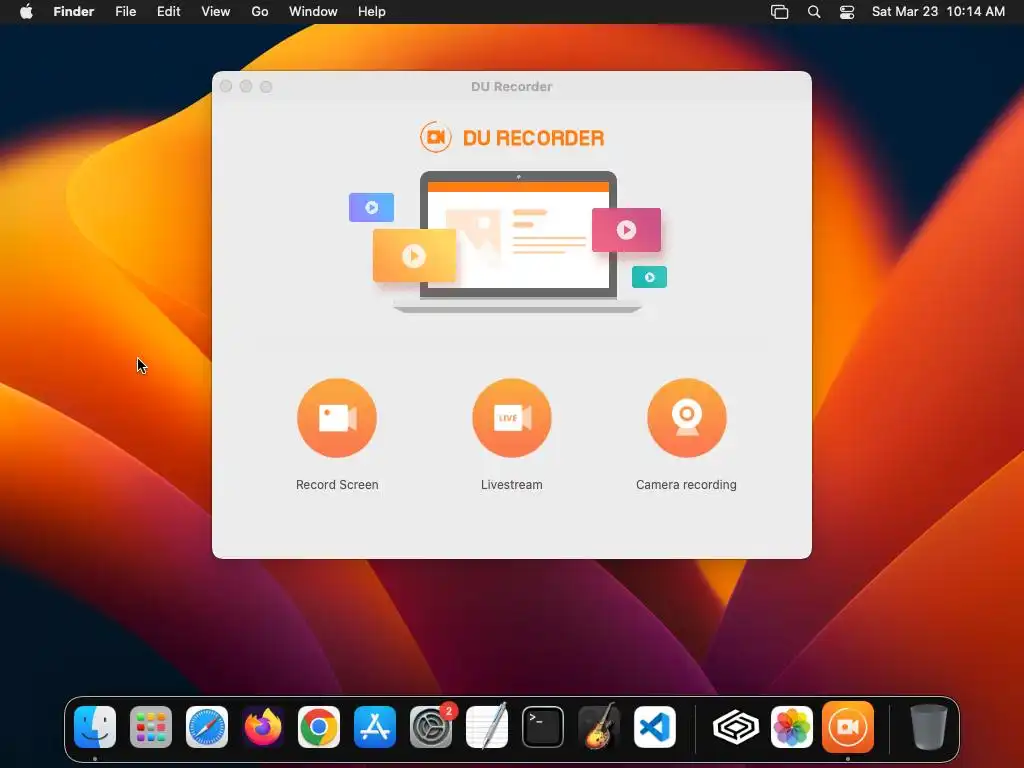Open the Edit menu
This screenshot has height=768, width=1024.
tap(168, 12)
